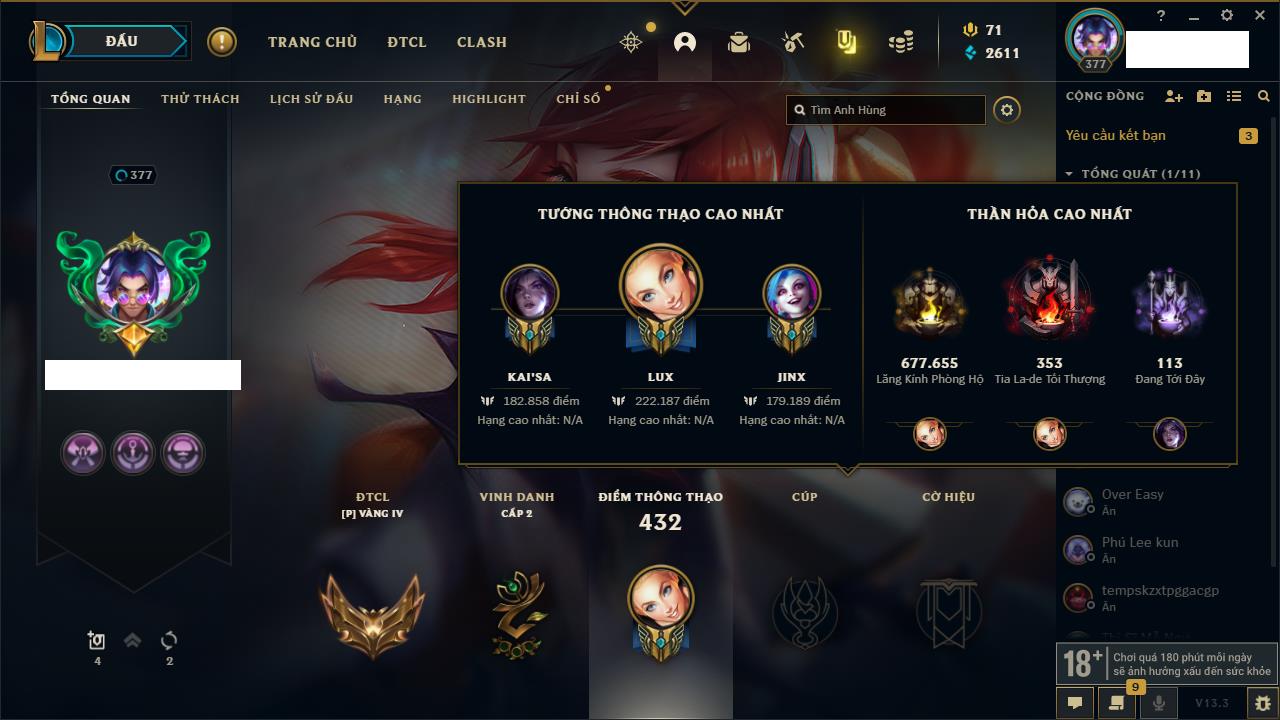Open the chat bubble icon at bottom
This screenshot has width=1280, height=720.
tap(1075, 703)
